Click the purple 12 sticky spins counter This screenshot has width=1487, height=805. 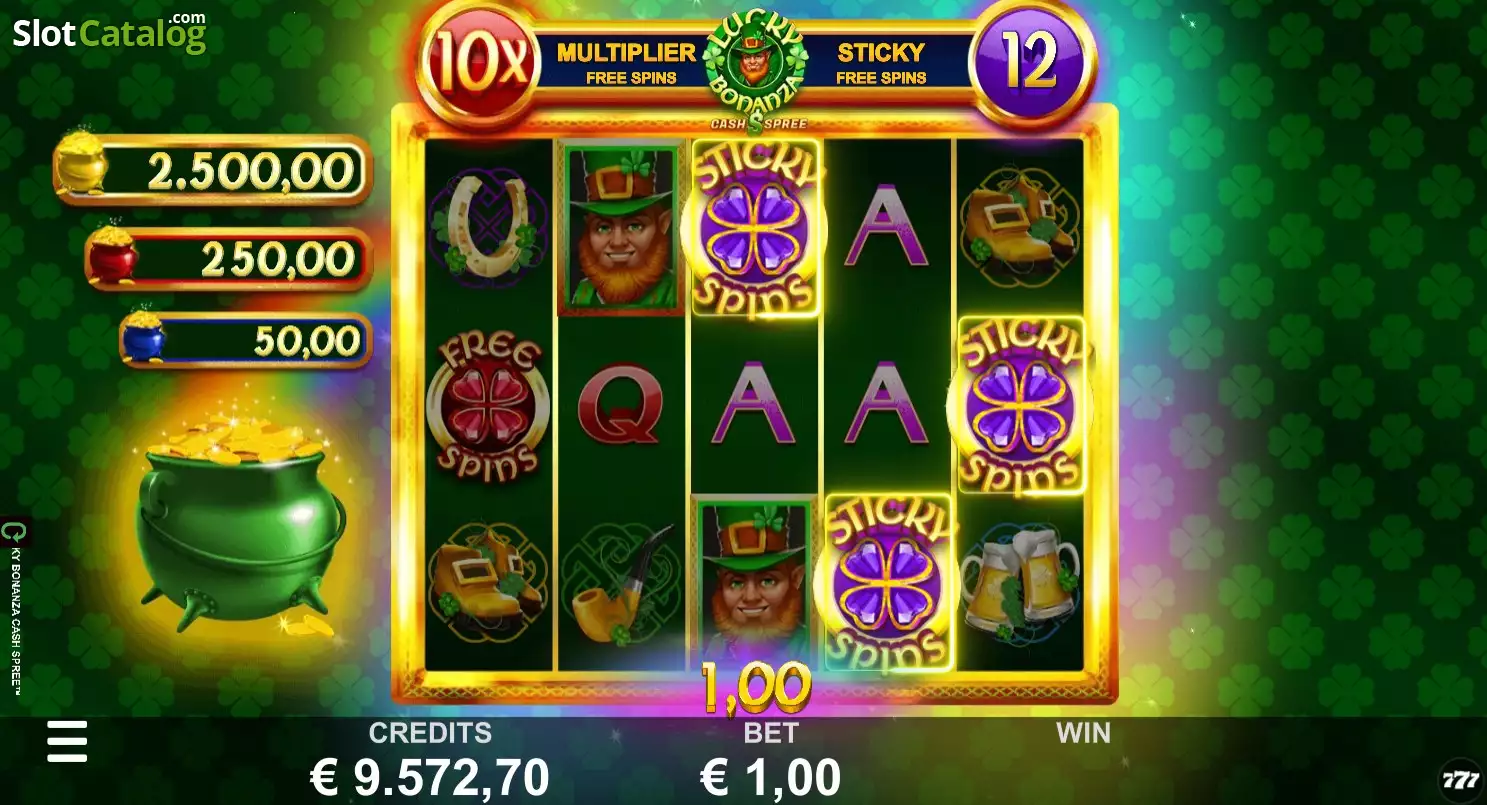1031,64
